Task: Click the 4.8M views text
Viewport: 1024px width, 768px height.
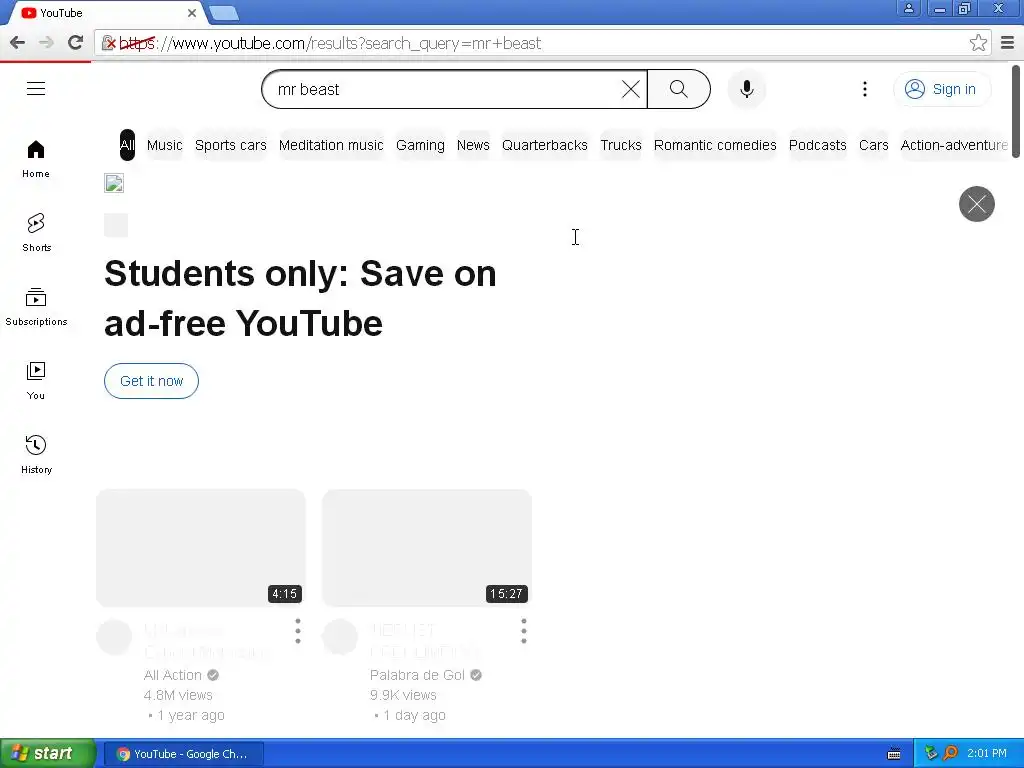Action: [178, 695]
